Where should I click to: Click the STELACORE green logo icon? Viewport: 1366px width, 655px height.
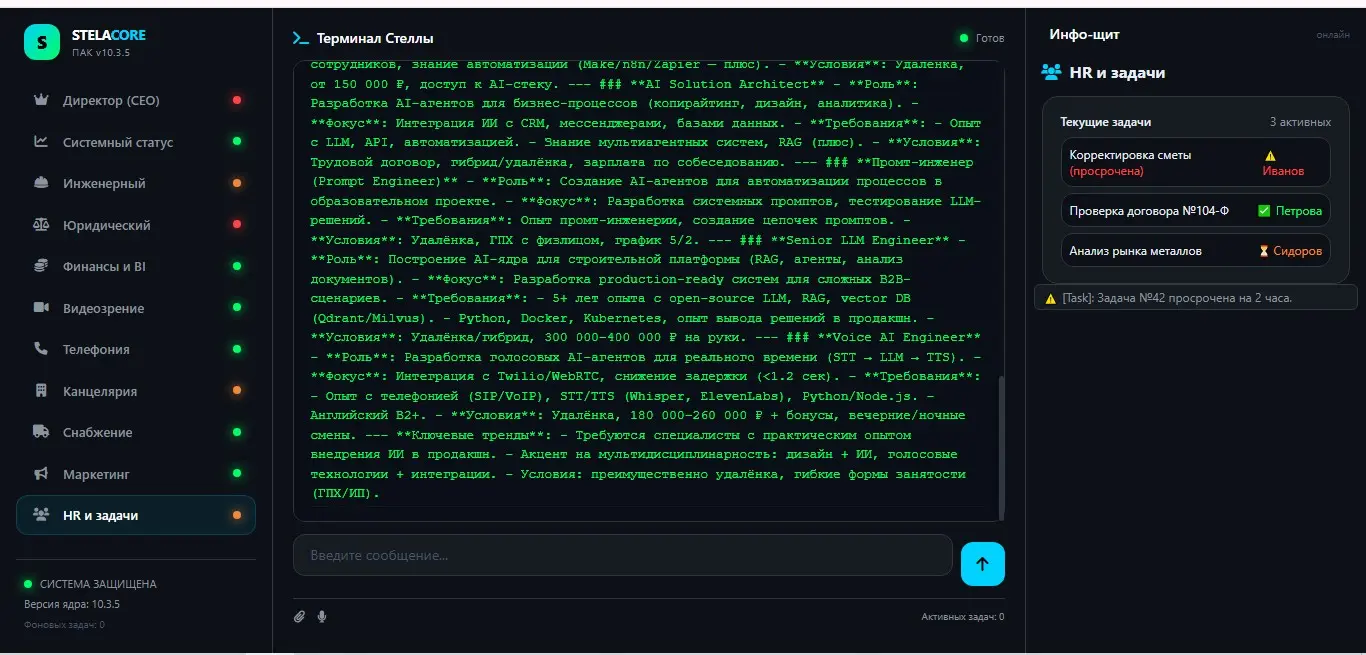42,42
